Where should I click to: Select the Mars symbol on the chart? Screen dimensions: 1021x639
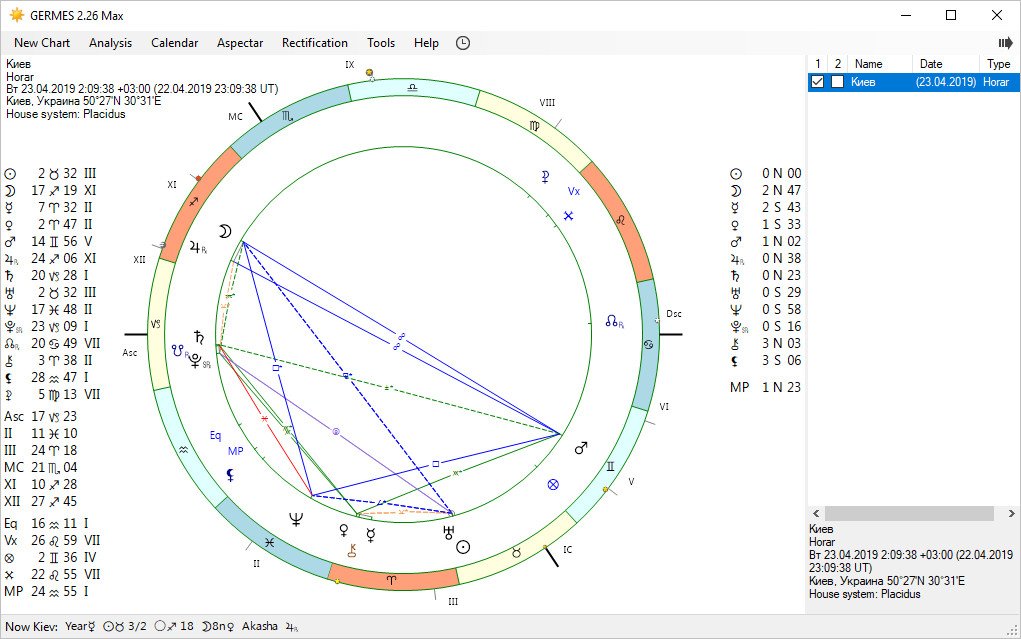click(581, 447)
